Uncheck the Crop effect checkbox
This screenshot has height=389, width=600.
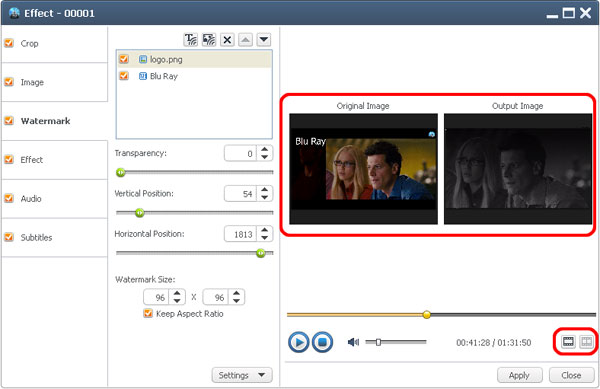(9, 43)
